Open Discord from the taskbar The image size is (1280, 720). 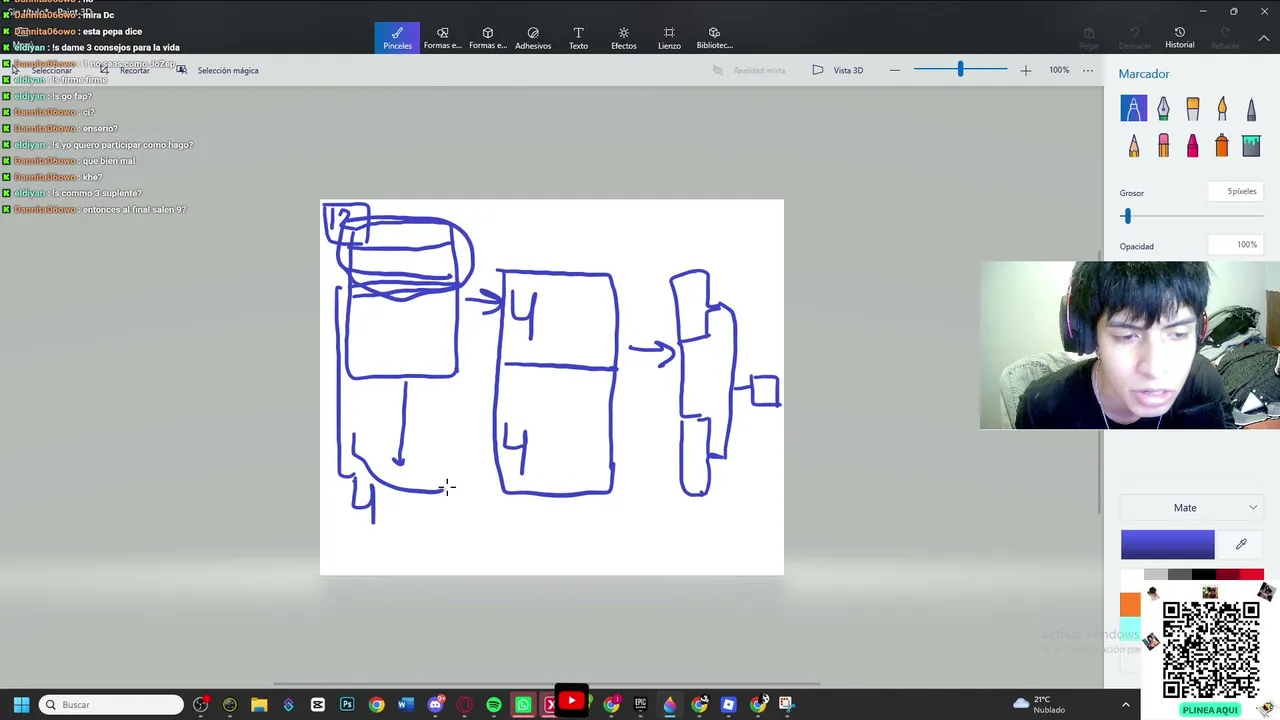[x=435, y=705]
